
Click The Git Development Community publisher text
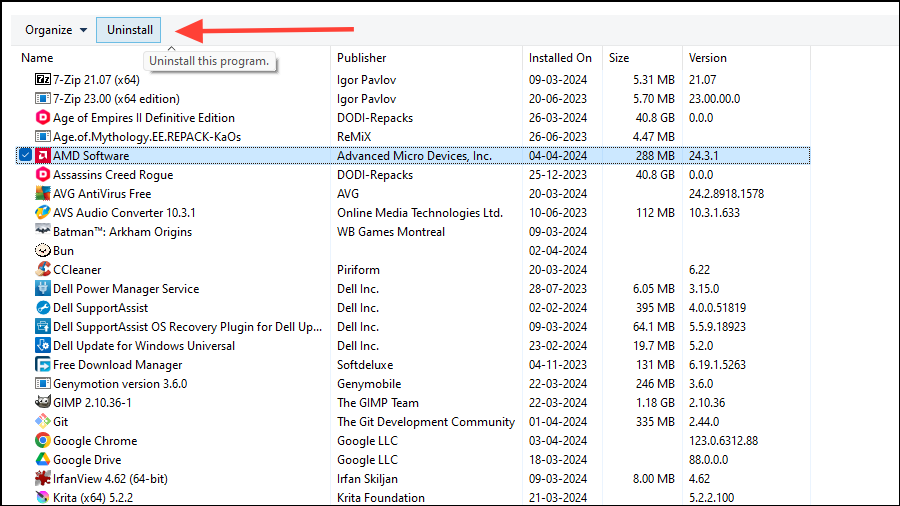click(x=426, y=422)
